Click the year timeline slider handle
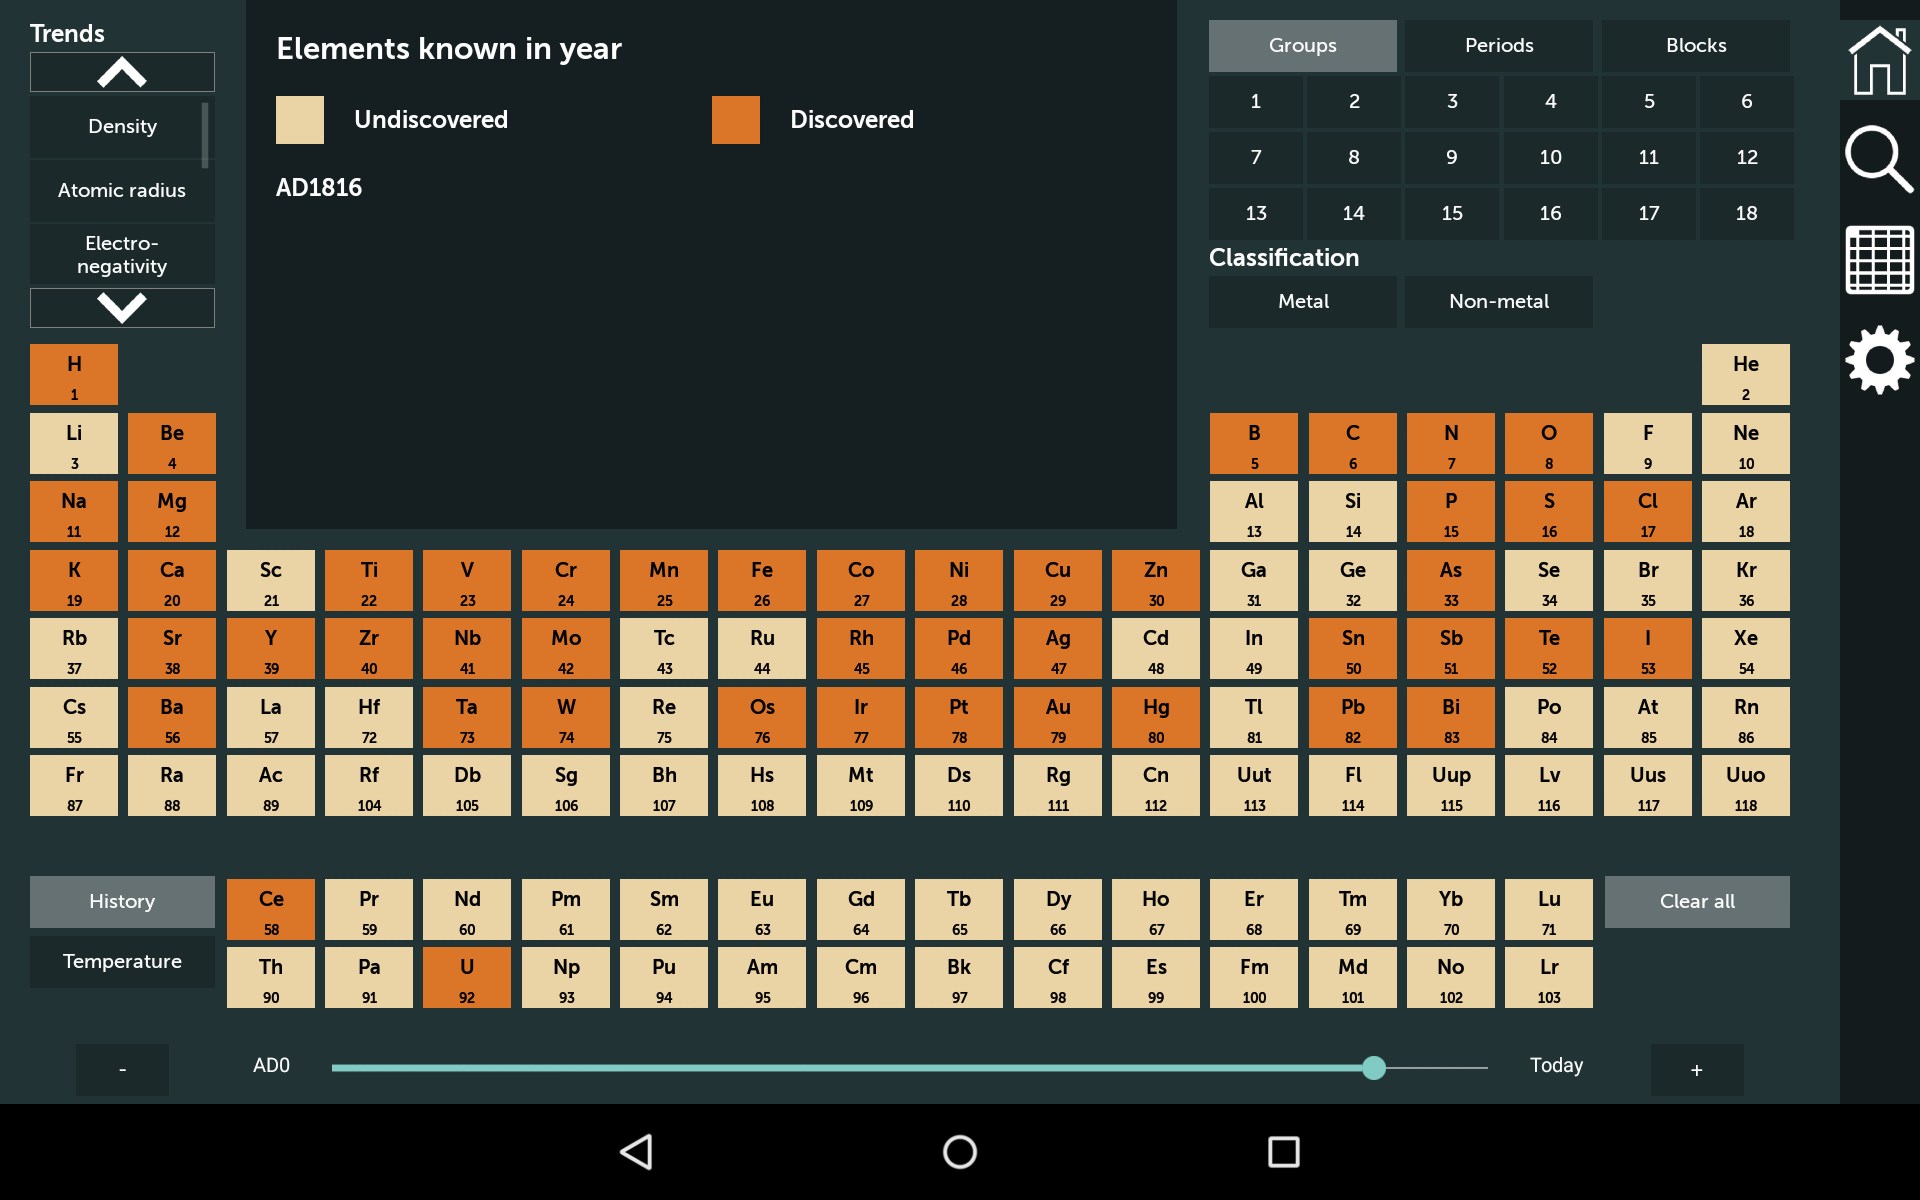Image resolution: width=1920 pixels, height=1200 pixels. (1374, 1068)
